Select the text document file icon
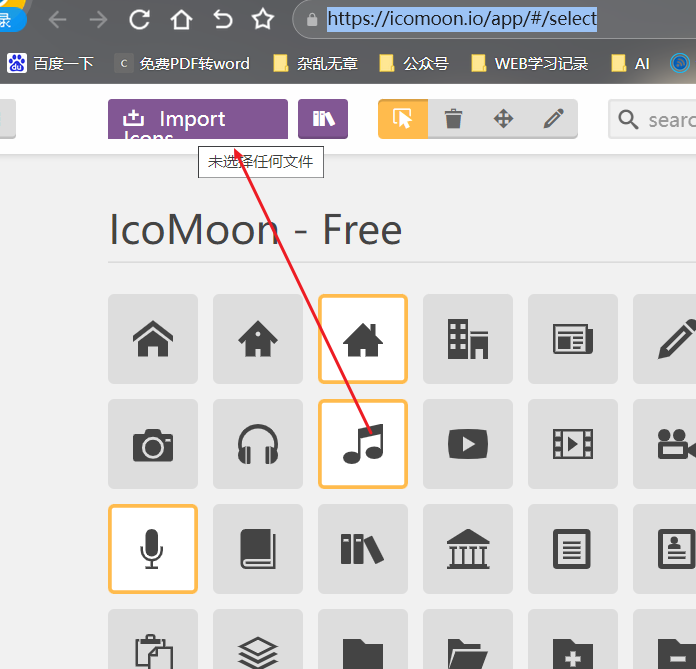 (573, 549)
